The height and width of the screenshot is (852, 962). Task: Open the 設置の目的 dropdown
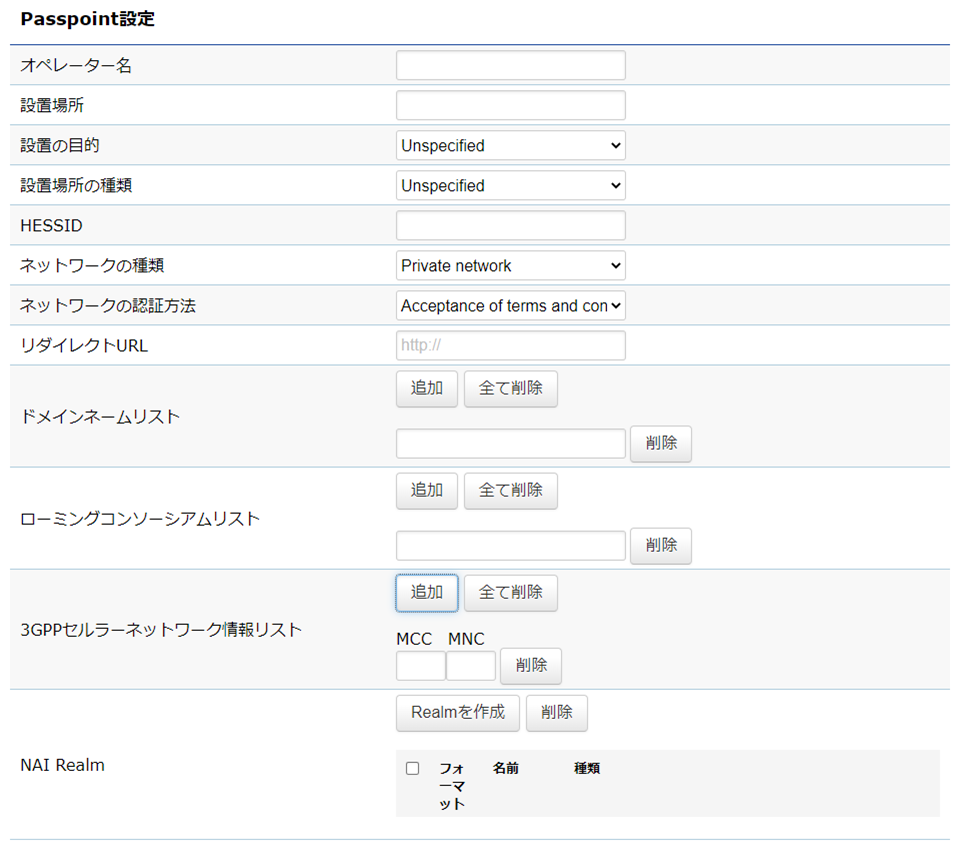(x=510, y=146)
